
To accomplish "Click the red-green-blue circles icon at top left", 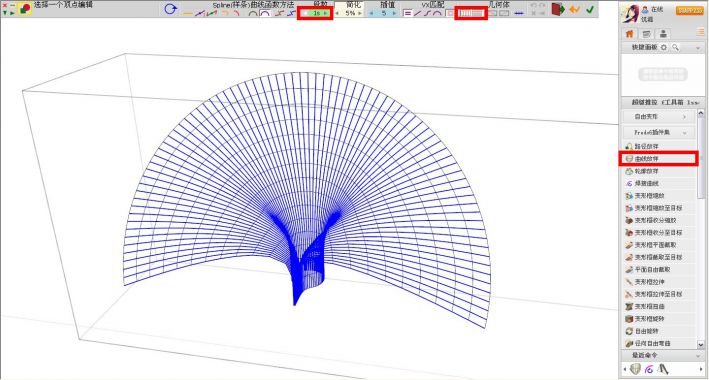I will pyautogui.click(x=25, y=8).
